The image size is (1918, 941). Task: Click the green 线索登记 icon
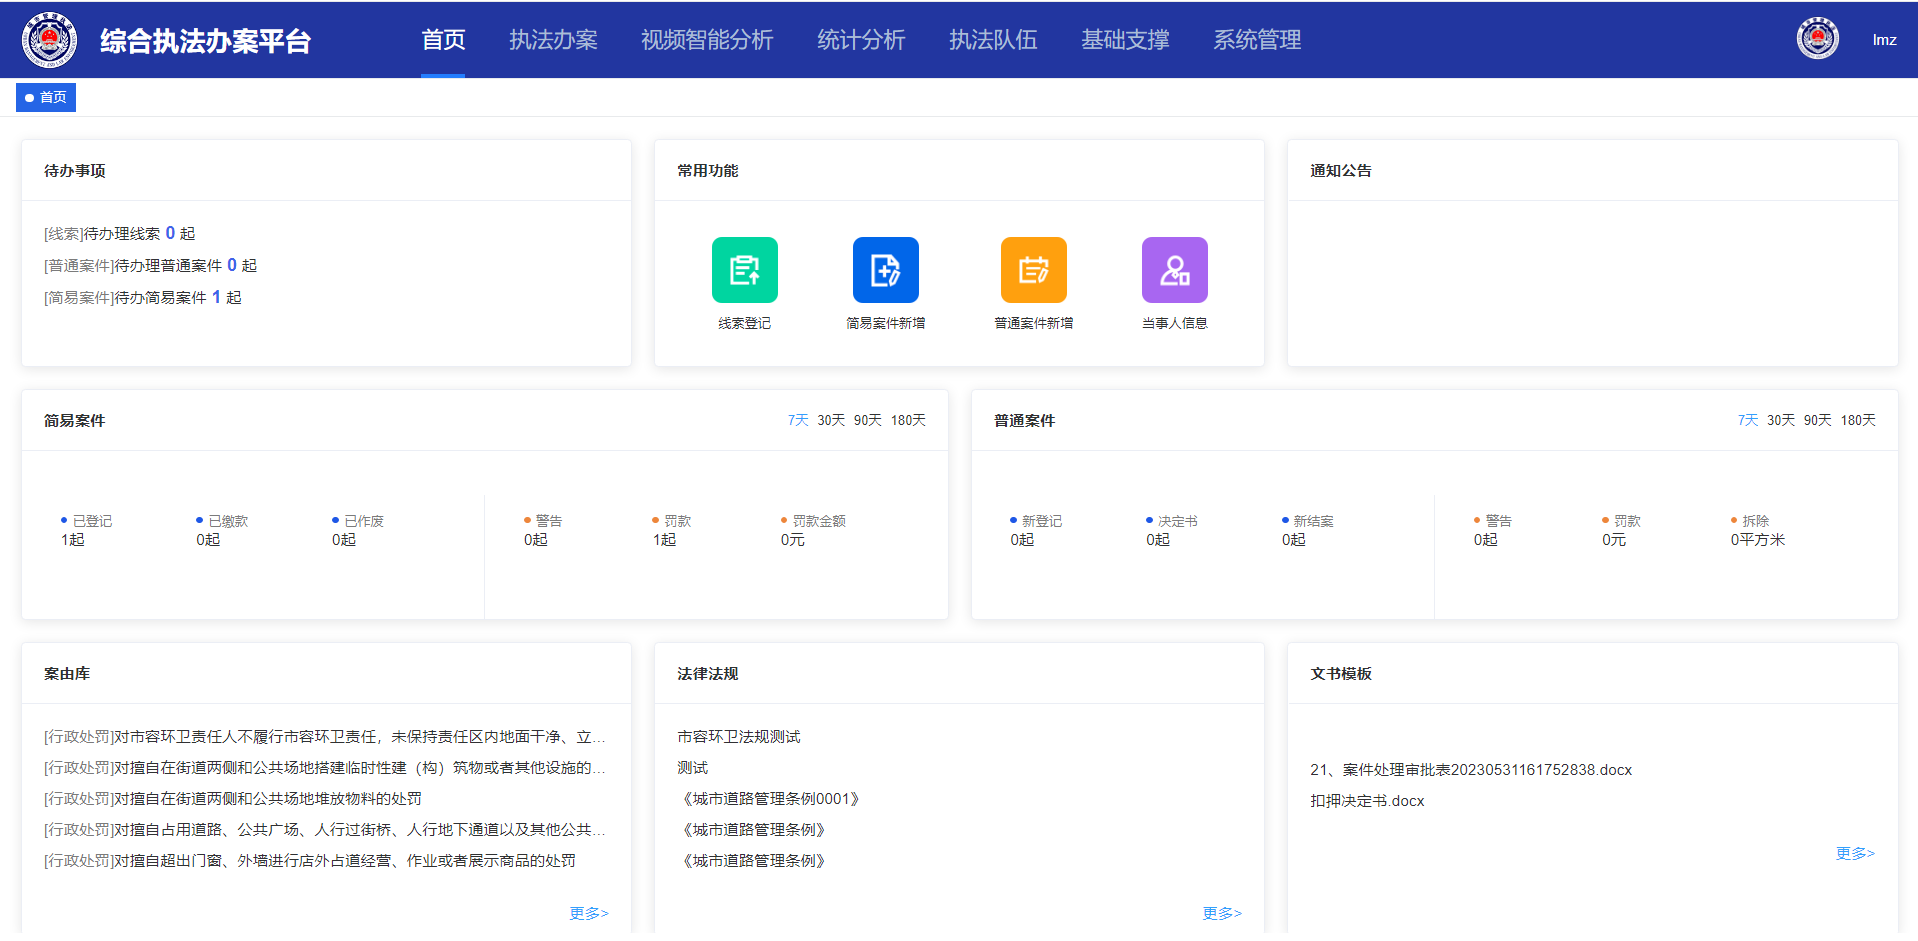click(x=744, y=270)
